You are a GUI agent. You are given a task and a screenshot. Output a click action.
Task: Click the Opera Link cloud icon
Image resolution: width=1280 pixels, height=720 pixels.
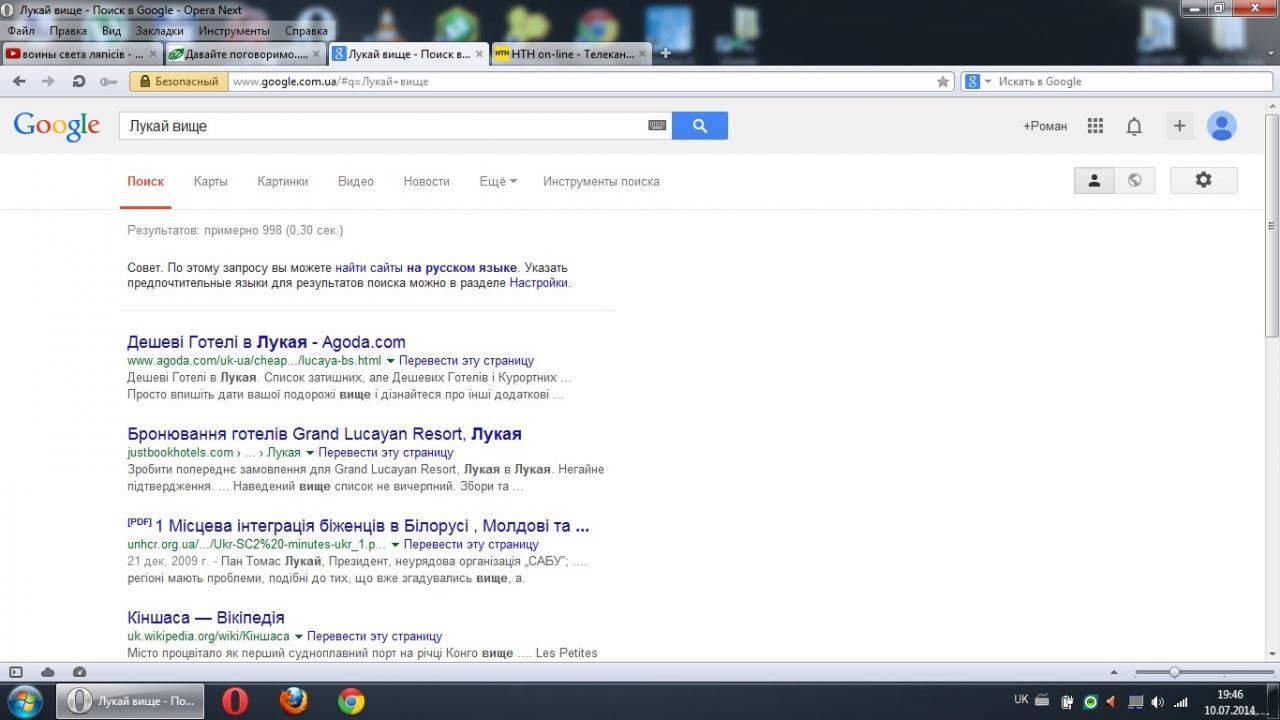click(47, 672)
